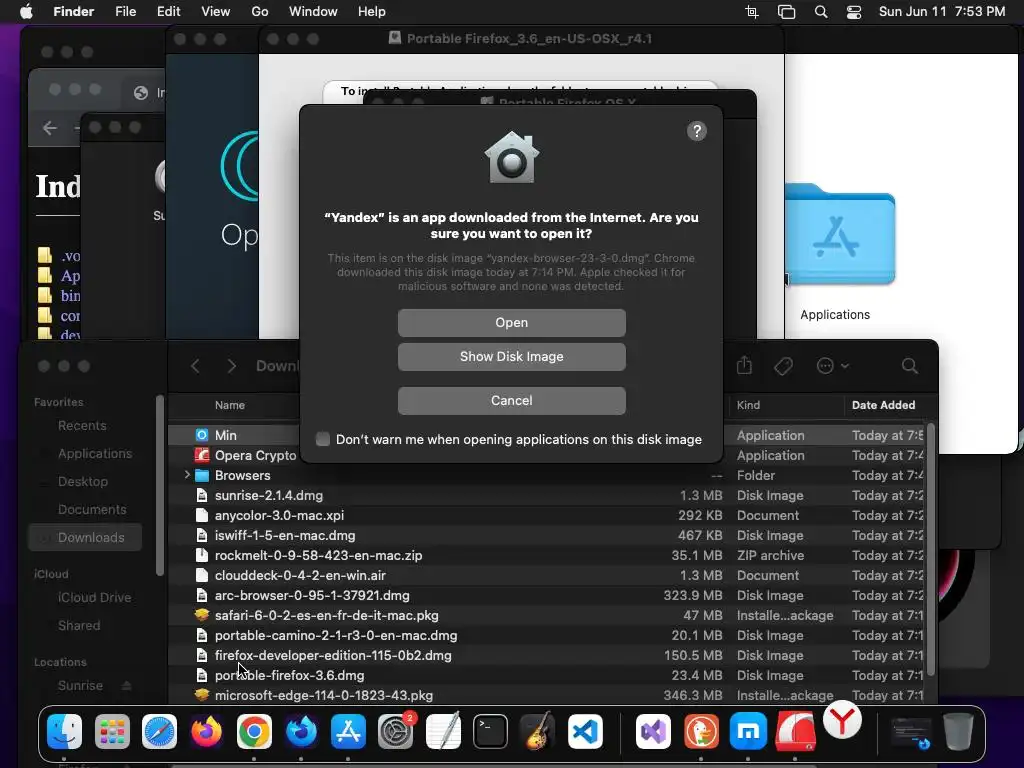The image size is (1024, 768).
Task: Open Firefox Developer Edition in Dock
Action: [x=301, y=731]
